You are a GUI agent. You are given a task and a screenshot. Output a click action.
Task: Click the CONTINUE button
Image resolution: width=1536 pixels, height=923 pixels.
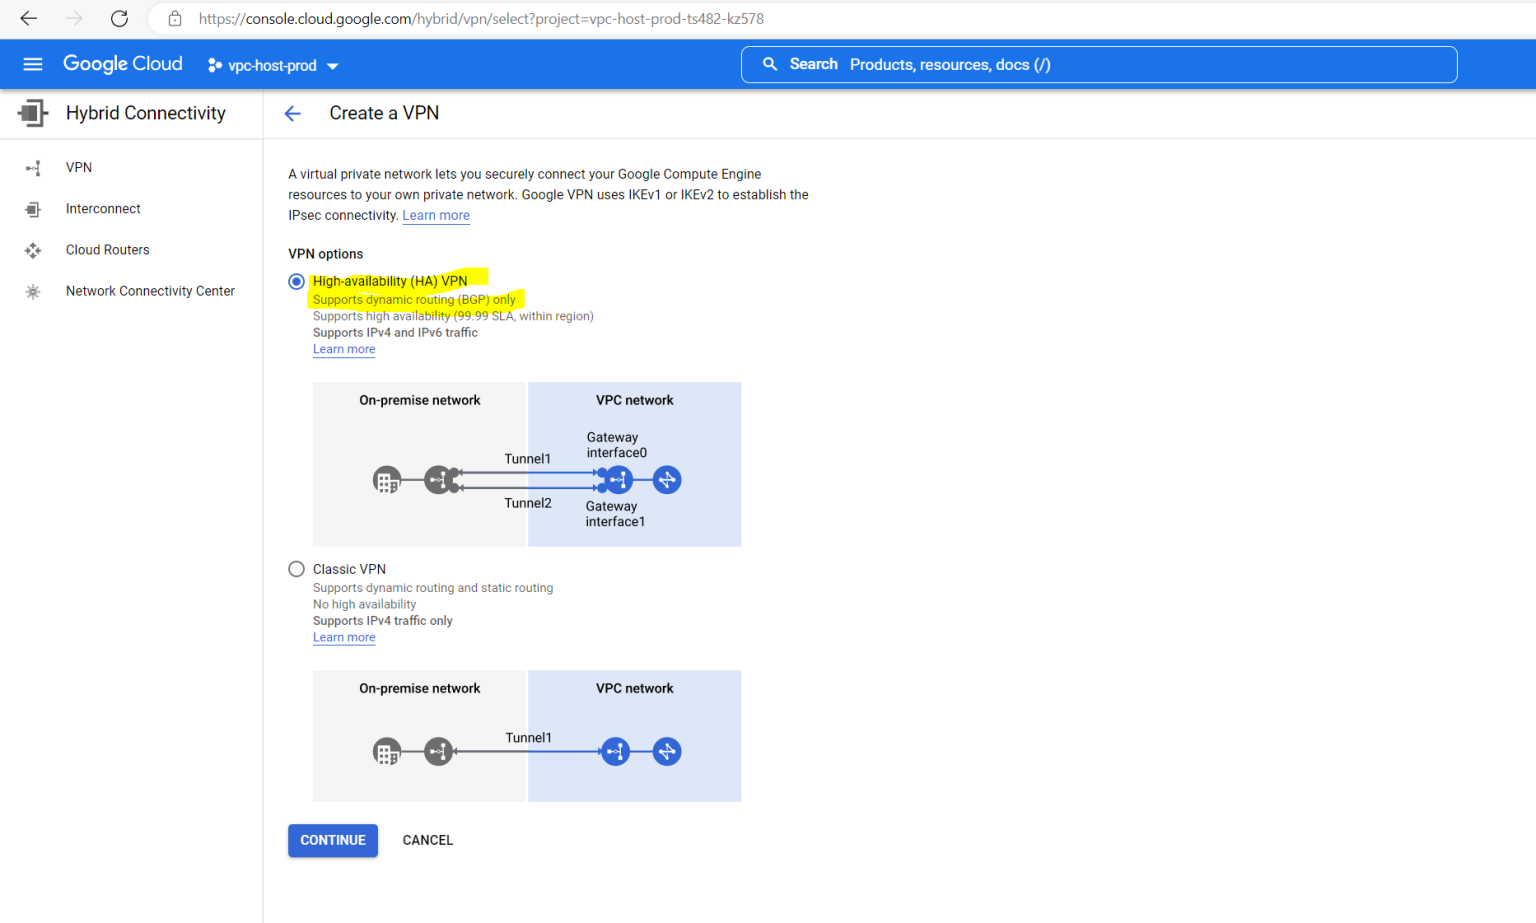coord(332,840)
